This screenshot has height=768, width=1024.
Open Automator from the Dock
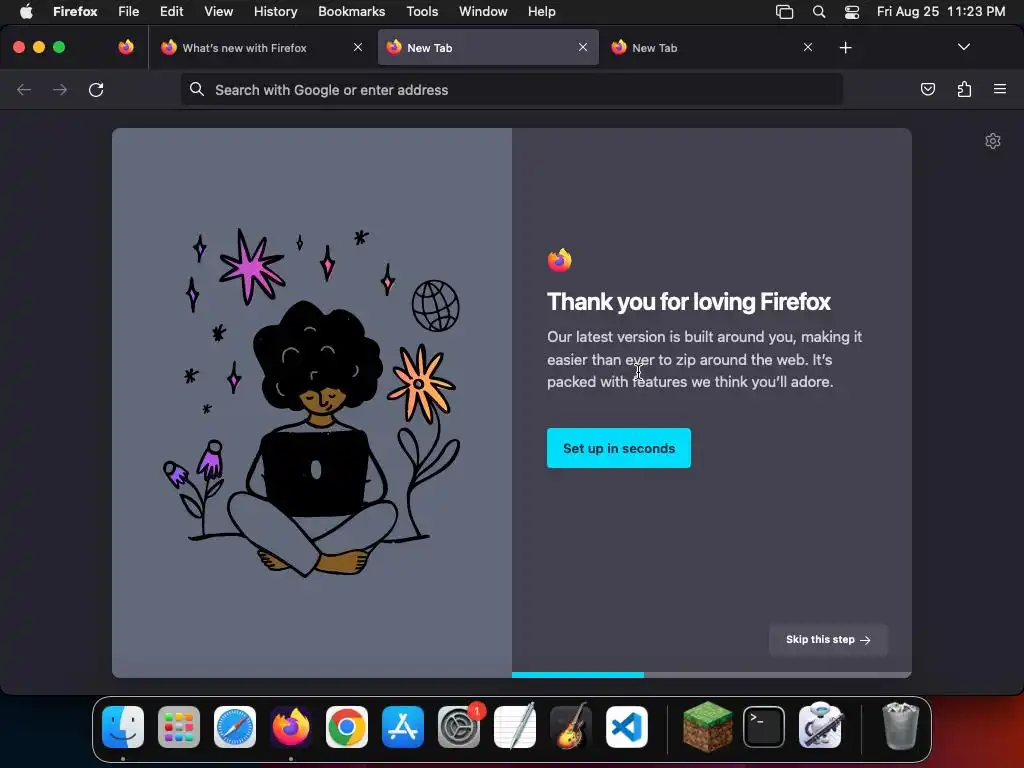tap(820, 727)
